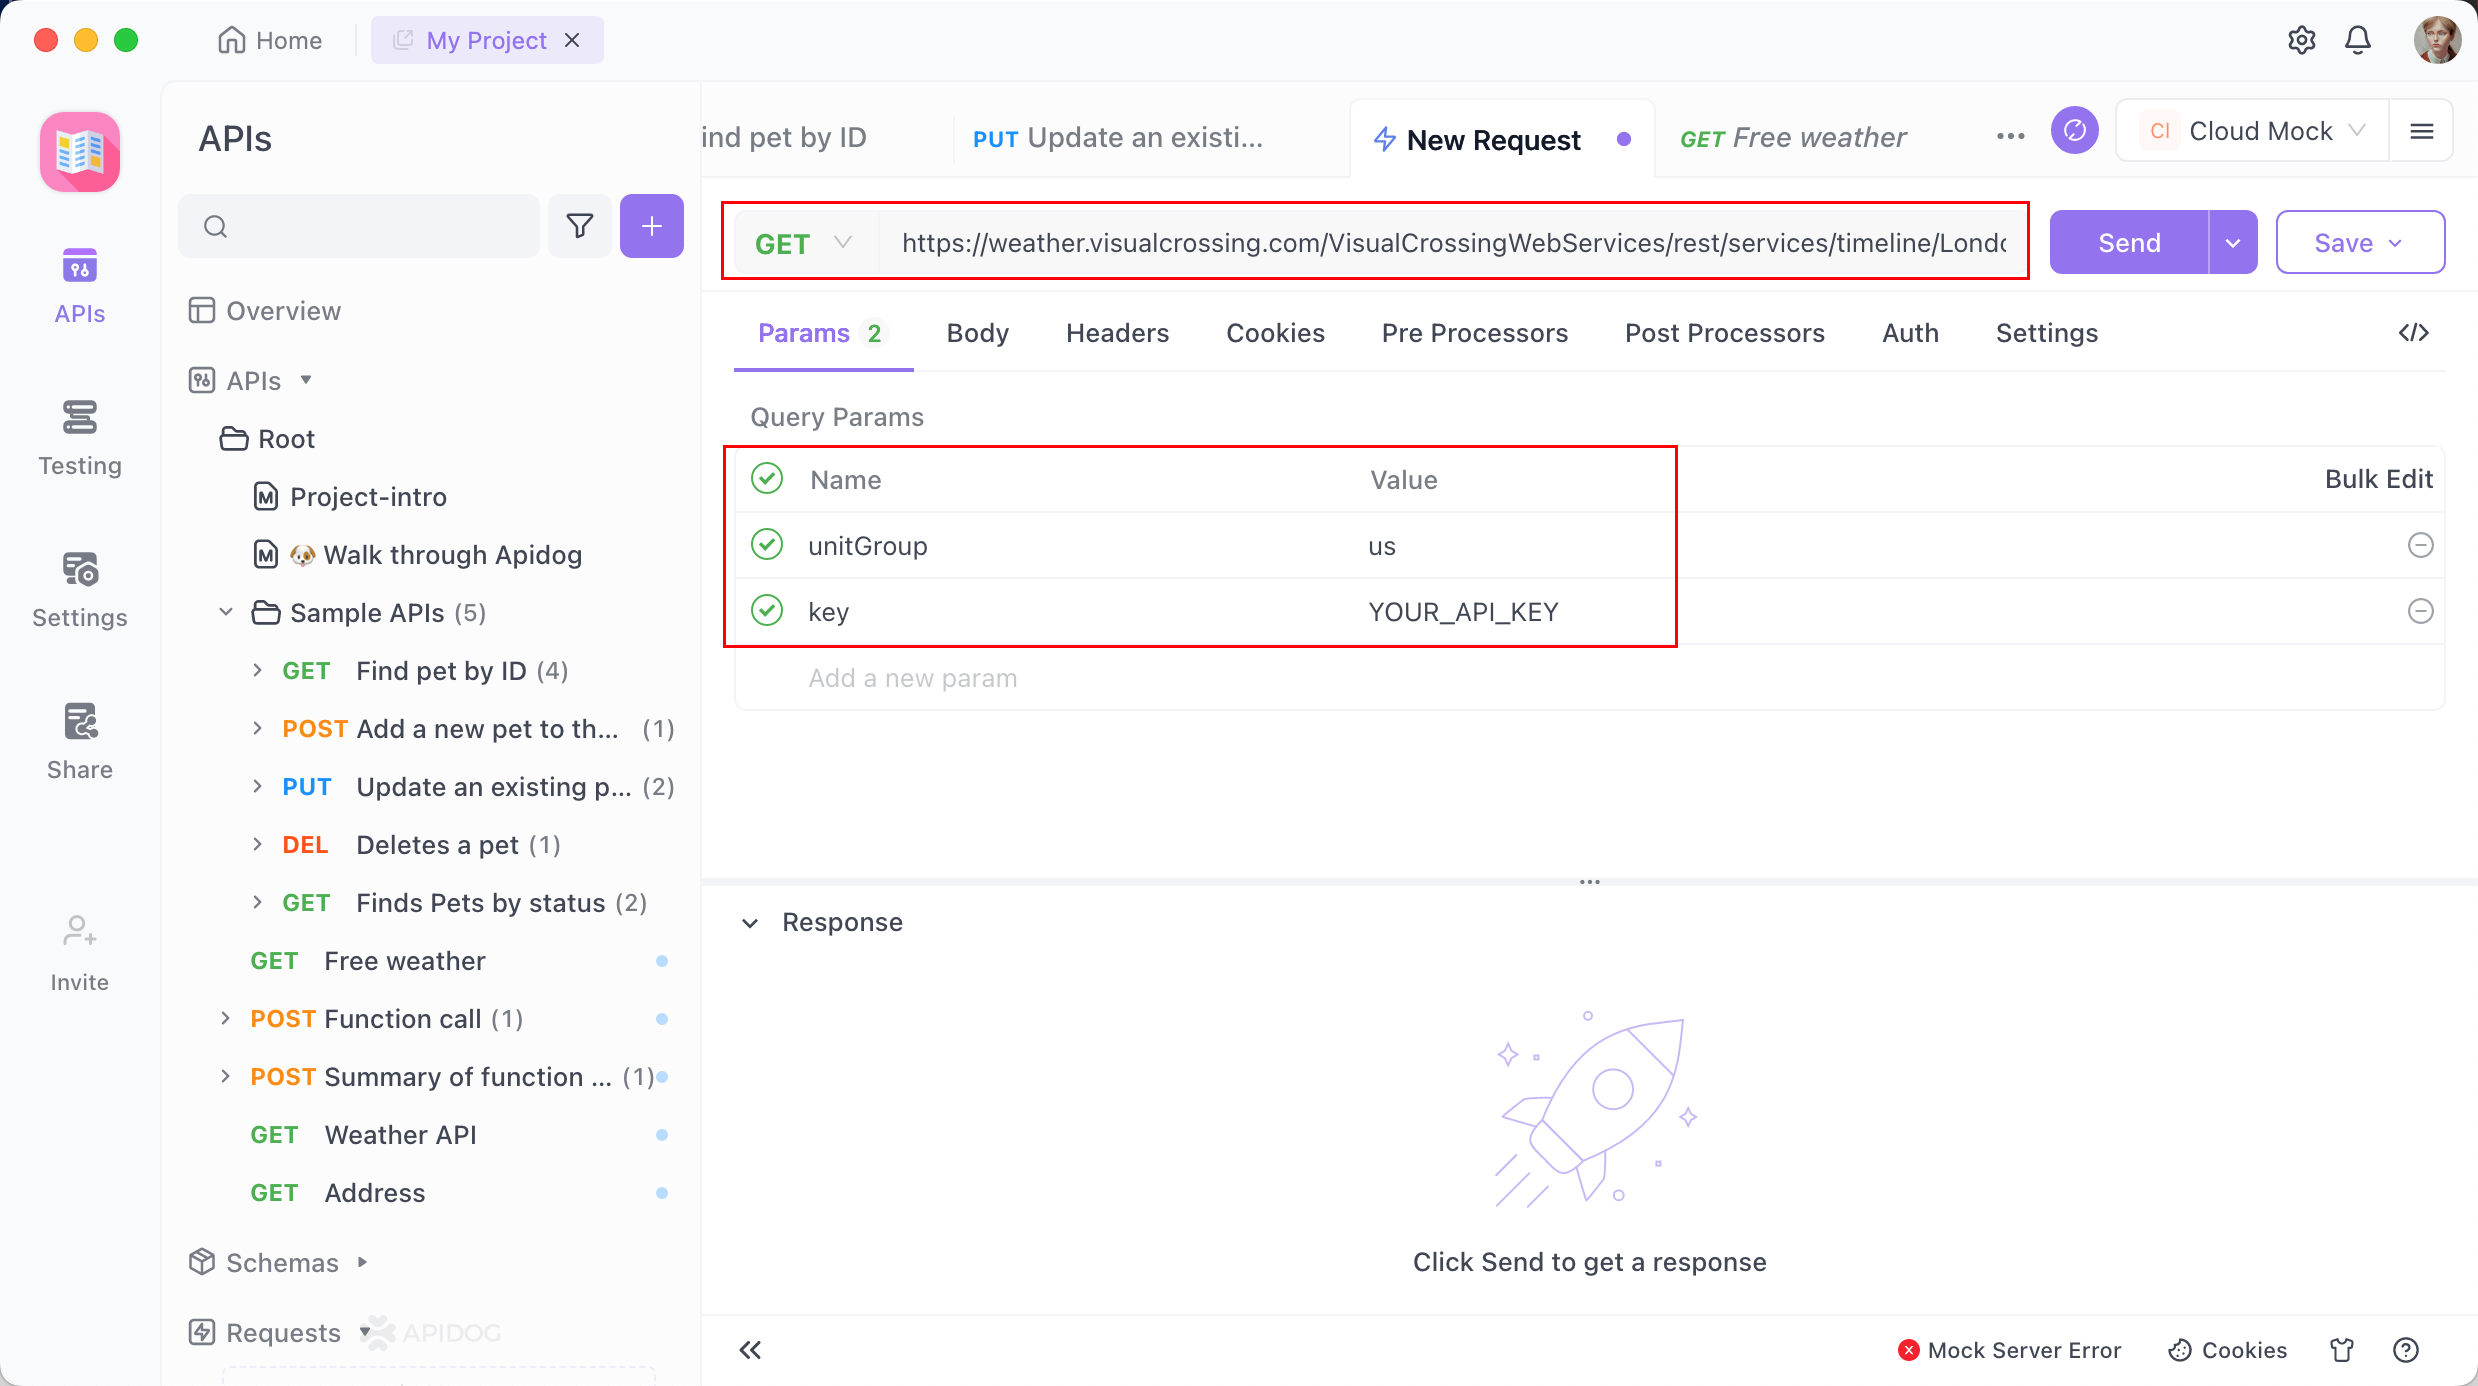Open Walk through Apidog document
This screenshot has width=2478, height=1386.
pos(418,554)
